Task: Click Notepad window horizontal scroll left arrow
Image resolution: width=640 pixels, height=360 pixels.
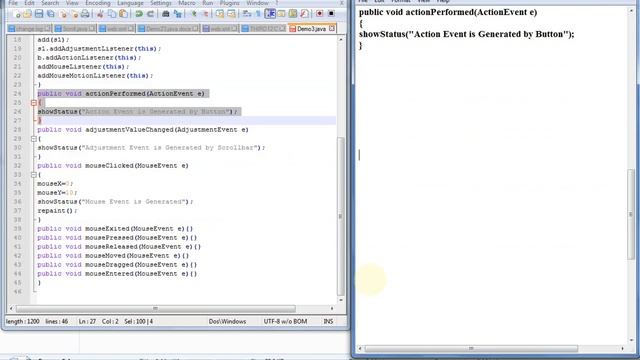Action: [360, 349]
